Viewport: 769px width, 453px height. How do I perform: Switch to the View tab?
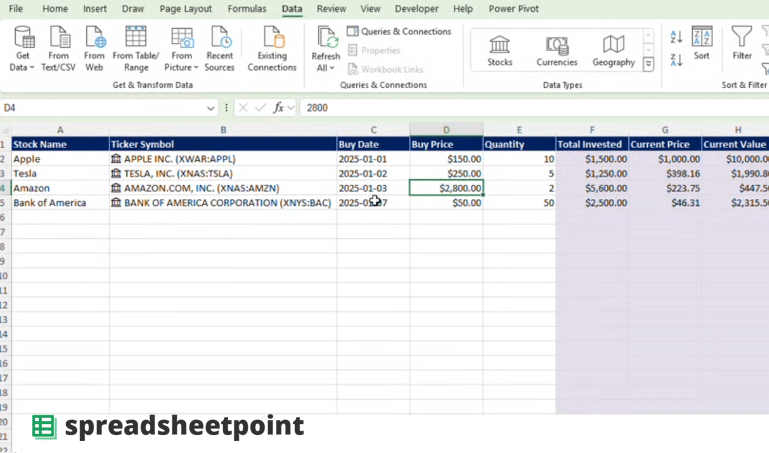point(370,9)
